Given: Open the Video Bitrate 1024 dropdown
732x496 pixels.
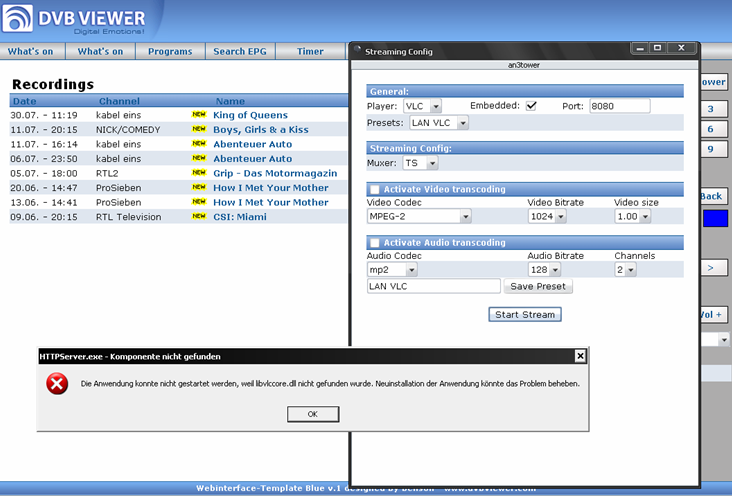Looking at the screenshot, I should (x=547, y=216).
